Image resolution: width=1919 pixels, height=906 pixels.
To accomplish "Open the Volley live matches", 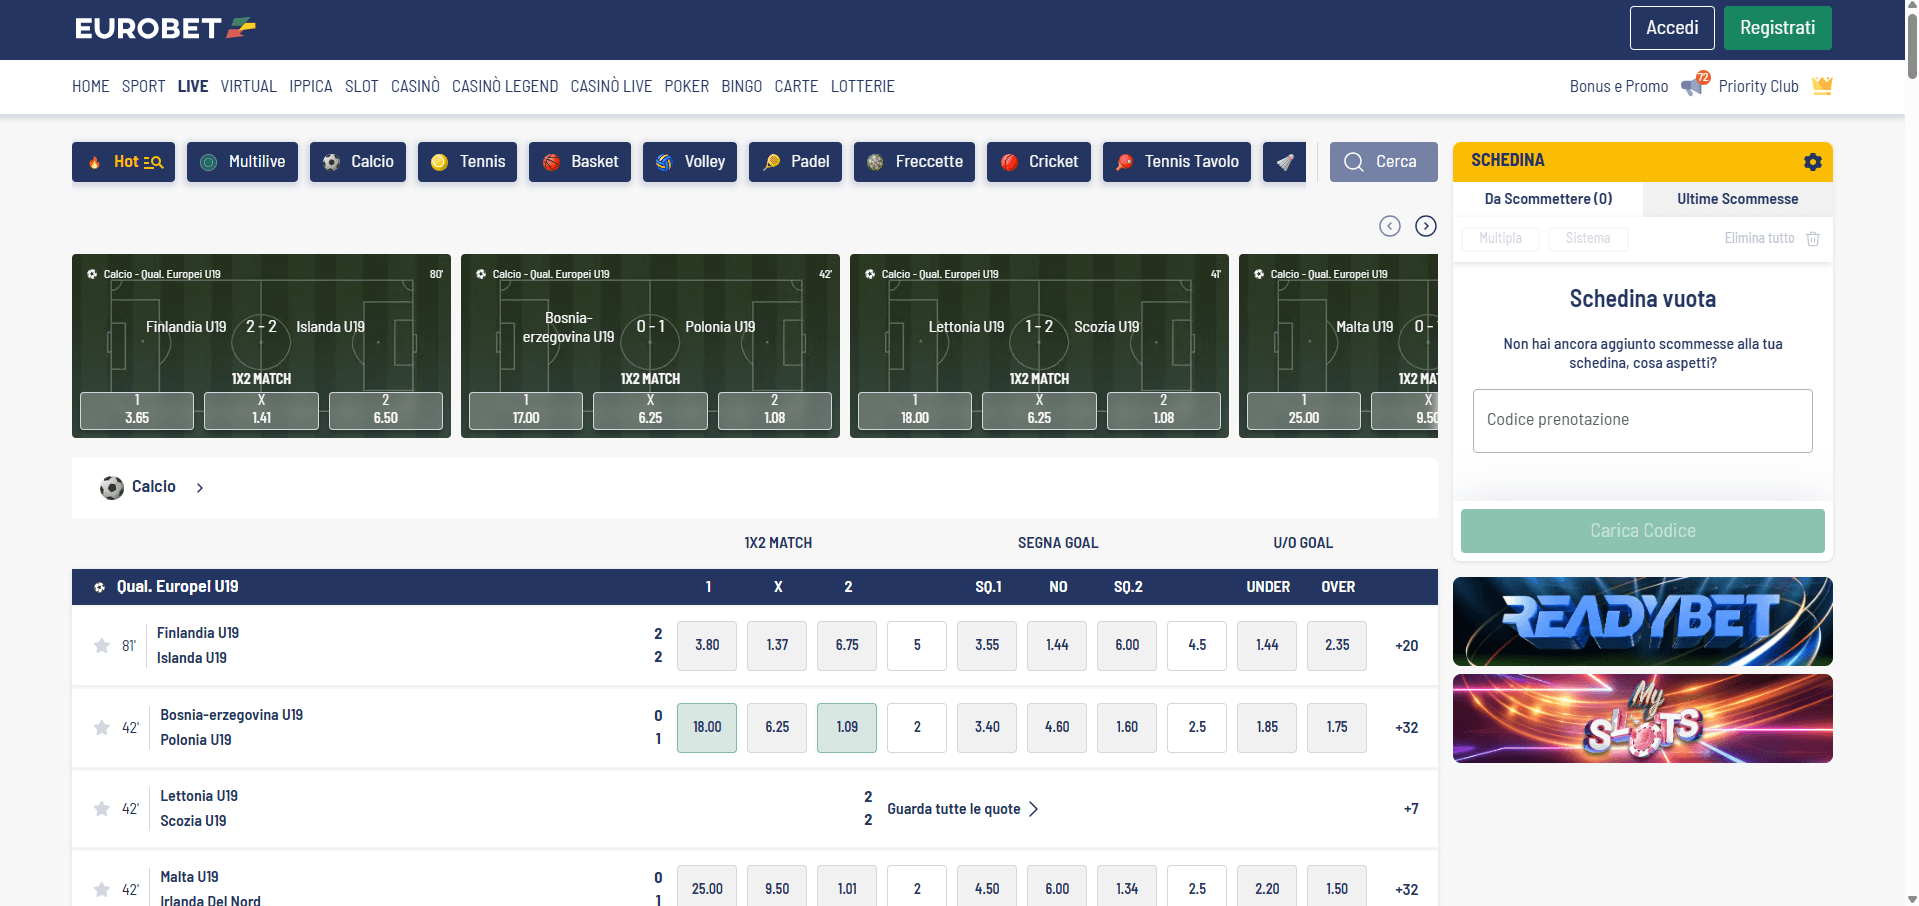I will coord(689,161).
